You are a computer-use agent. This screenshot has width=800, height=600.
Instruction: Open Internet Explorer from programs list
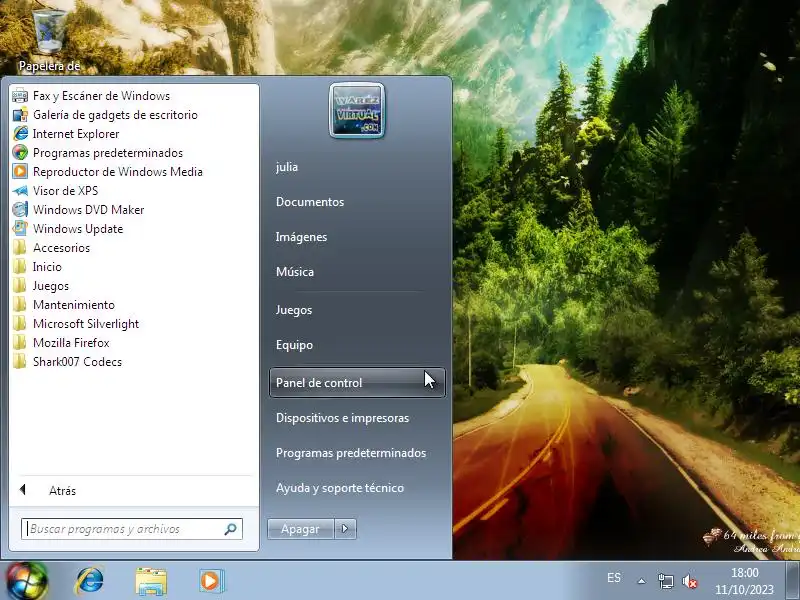coord(66,134)
